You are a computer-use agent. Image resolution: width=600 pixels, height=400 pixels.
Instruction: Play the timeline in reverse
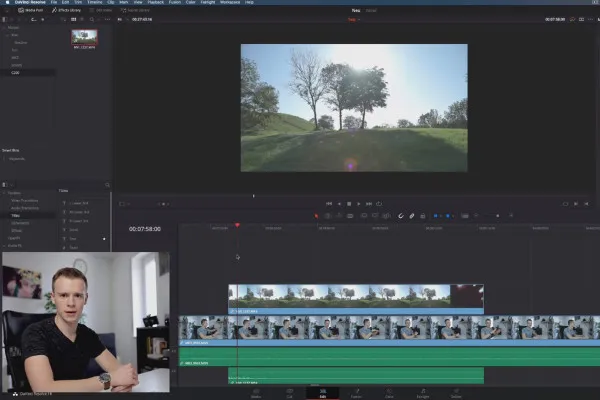point(339,204)
